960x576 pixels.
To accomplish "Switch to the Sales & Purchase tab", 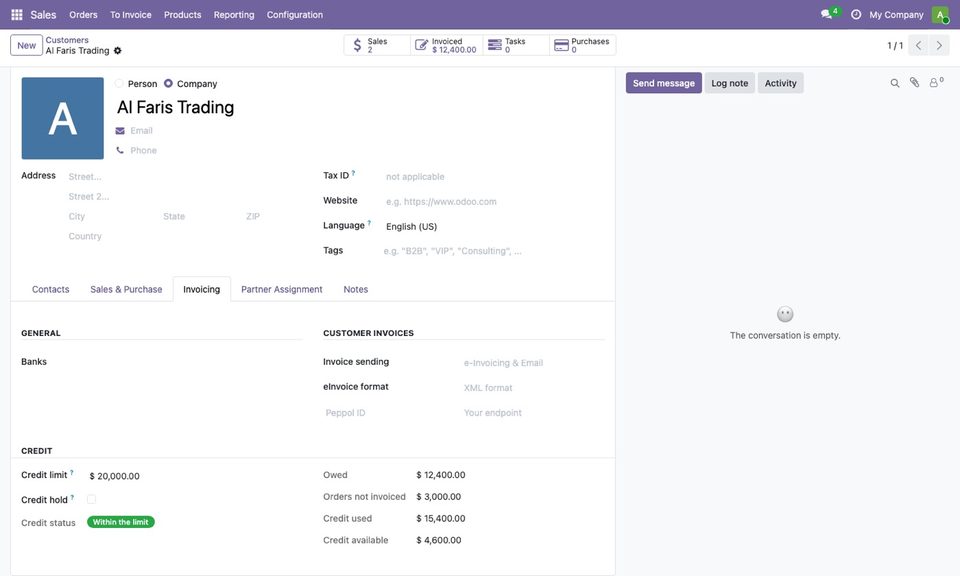I will tap(126, 290).
